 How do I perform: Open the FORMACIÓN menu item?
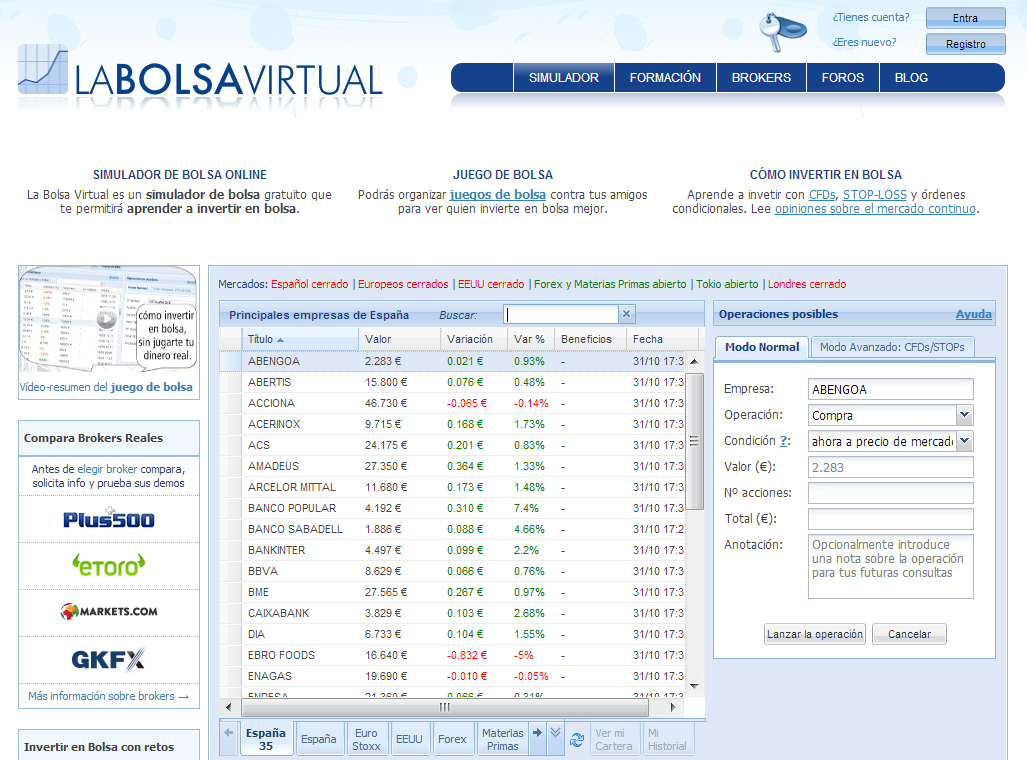(665, 78)
